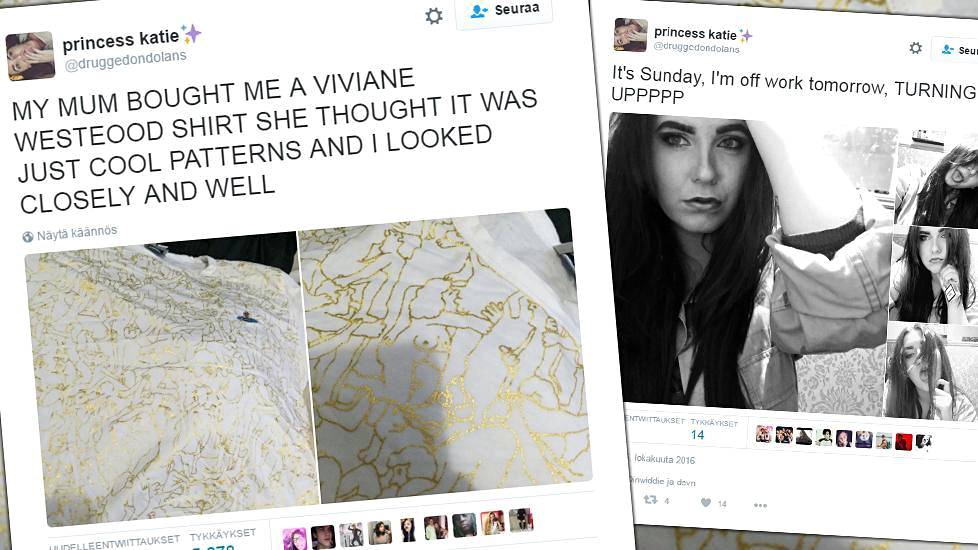
Task: Open the right close-up shirt pattern photo
Action: click(x=444, y=355)
